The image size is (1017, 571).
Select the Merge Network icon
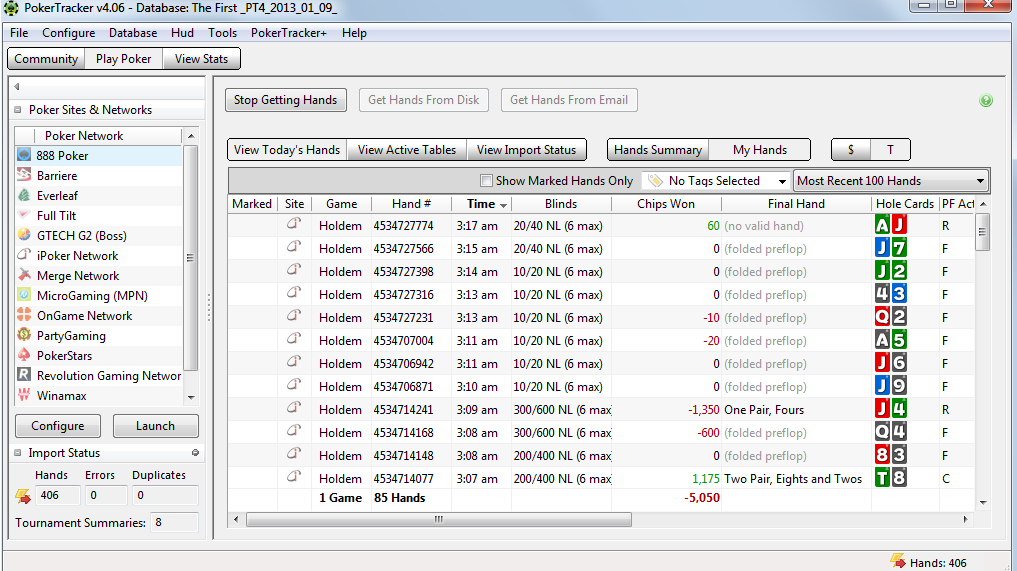(x=24, y=275)
